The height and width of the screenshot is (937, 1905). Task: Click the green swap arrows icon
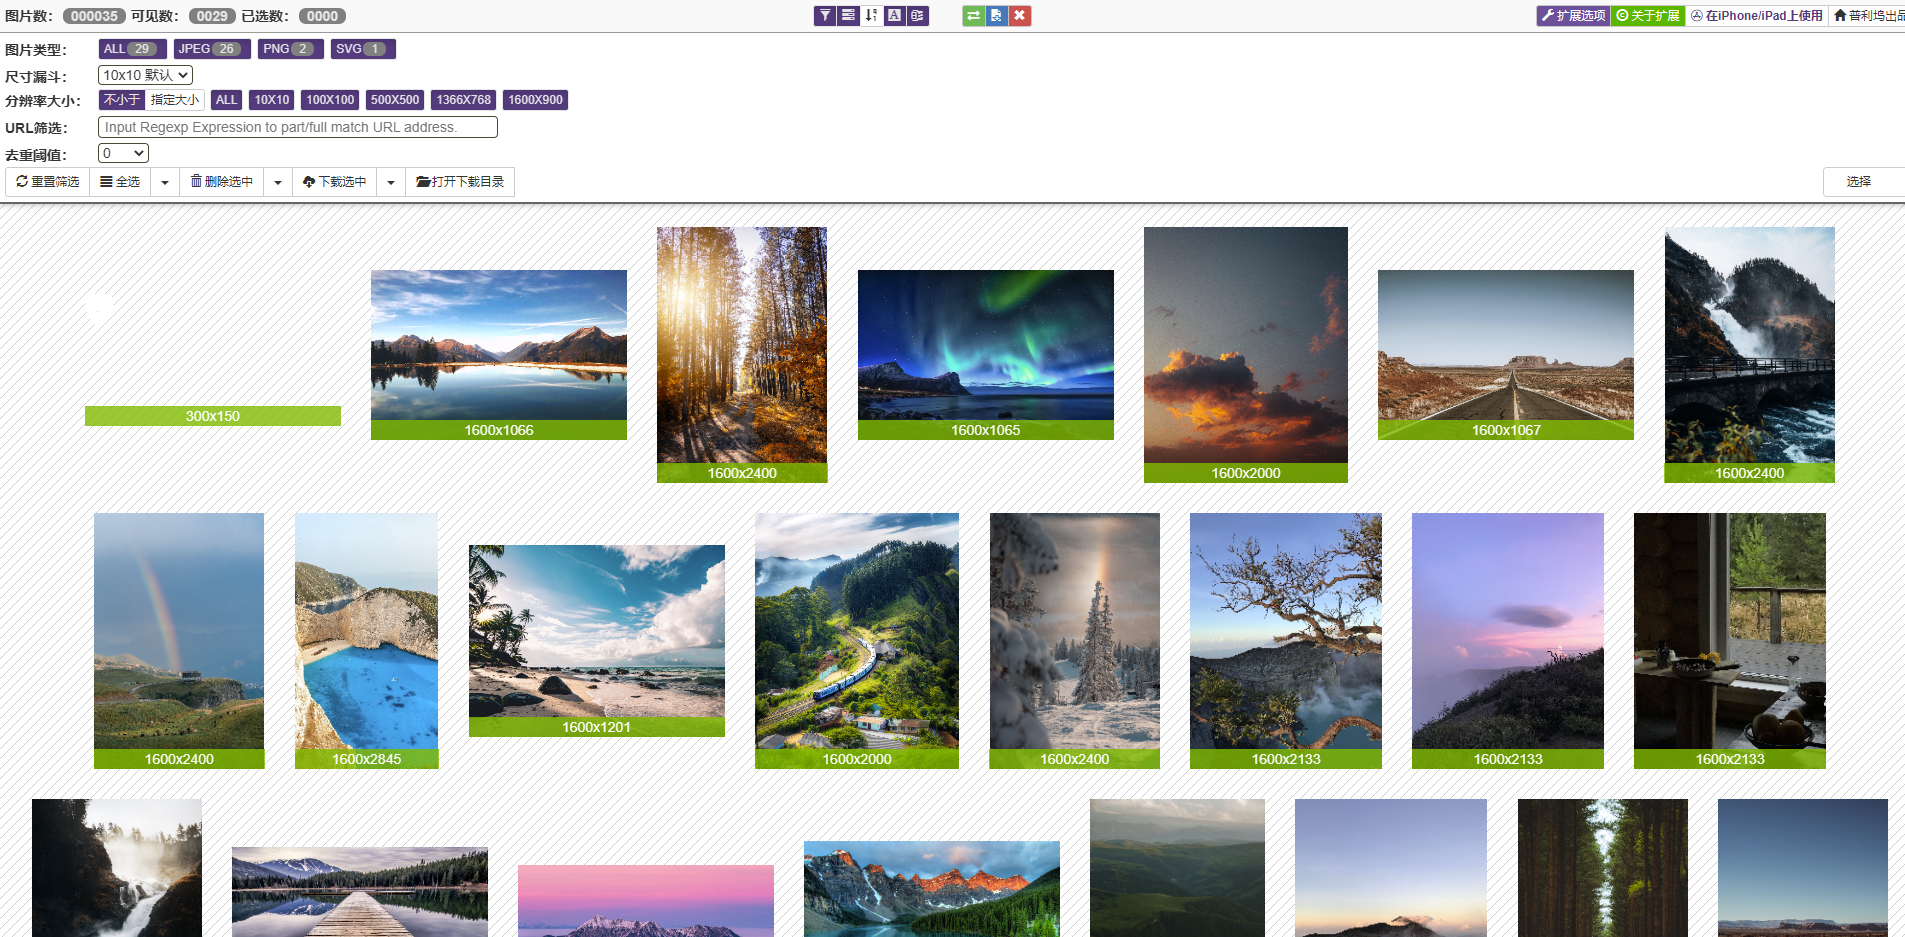[x=973, y=16]
